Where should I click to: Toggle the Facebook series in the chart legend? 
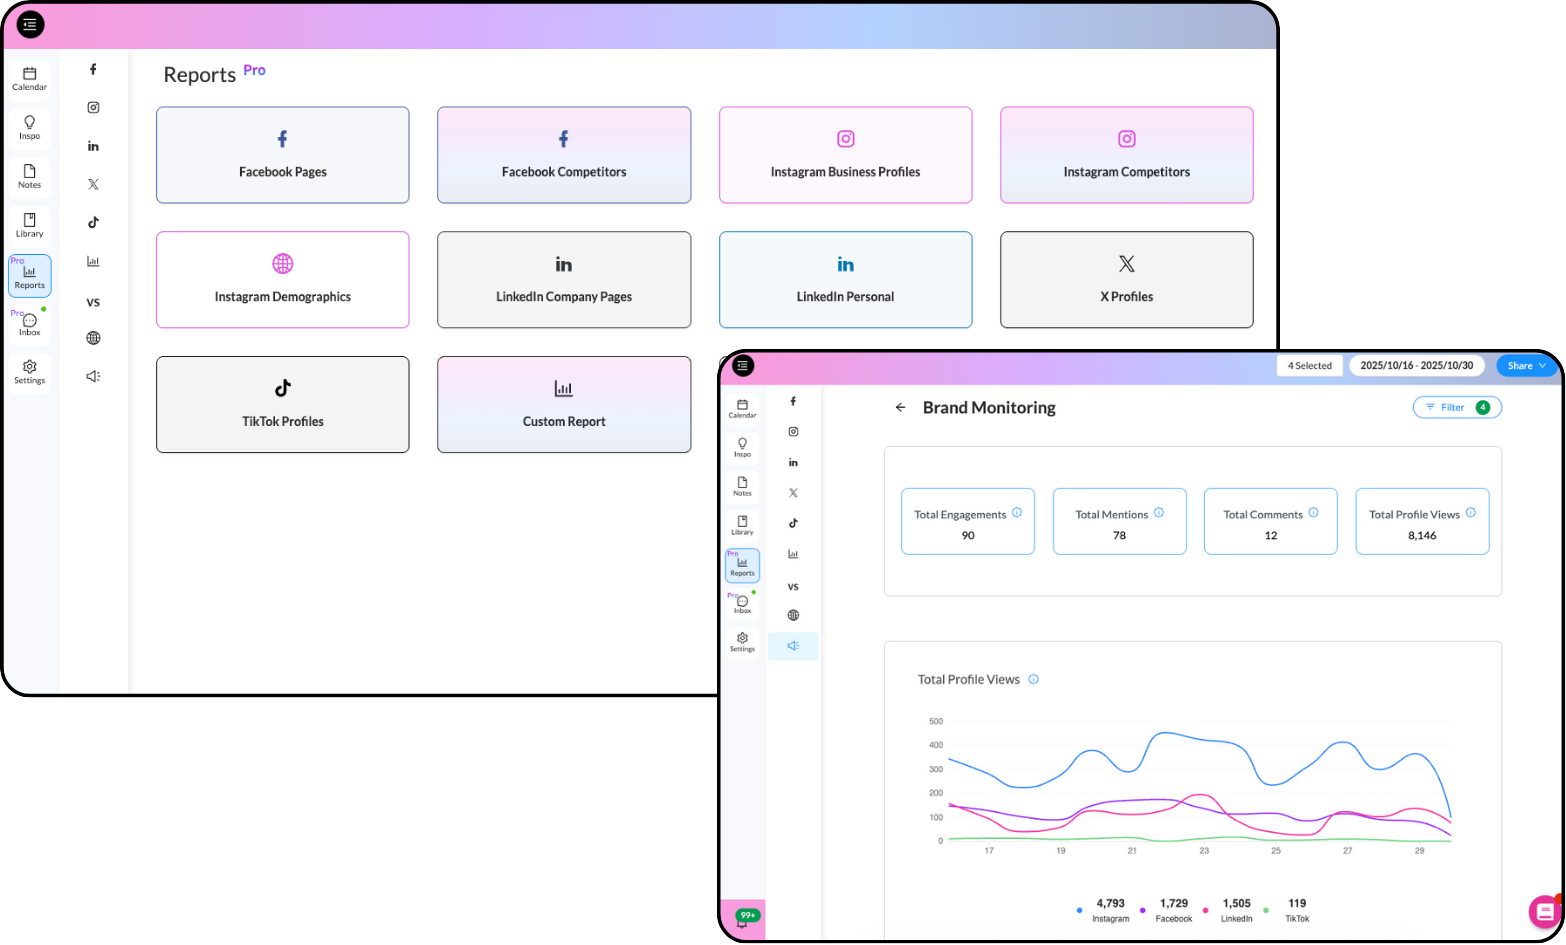[x=1167, y=910]
